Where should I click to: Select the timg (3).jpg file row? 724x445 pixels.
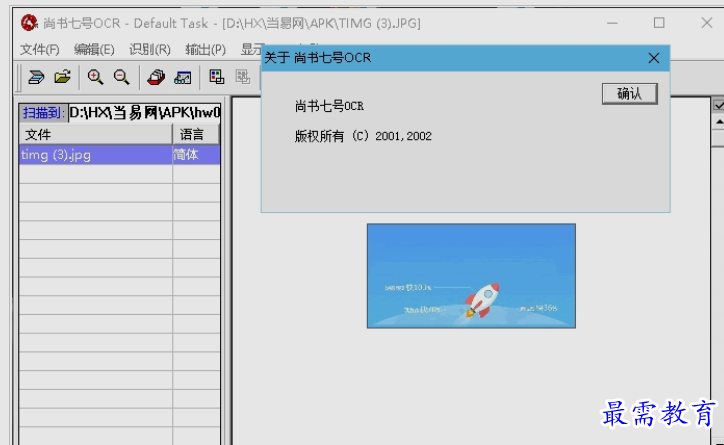click(119, 155)
